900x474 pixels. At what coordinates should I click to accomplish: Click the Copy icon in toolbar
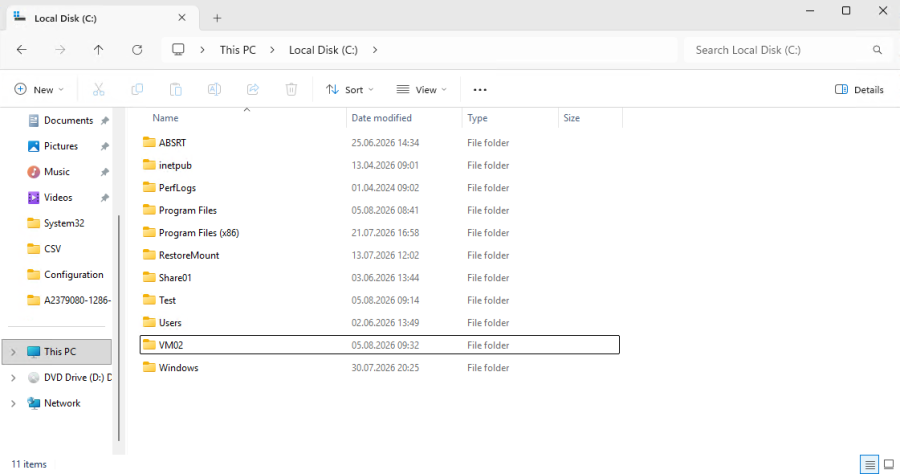coord(137,90)
